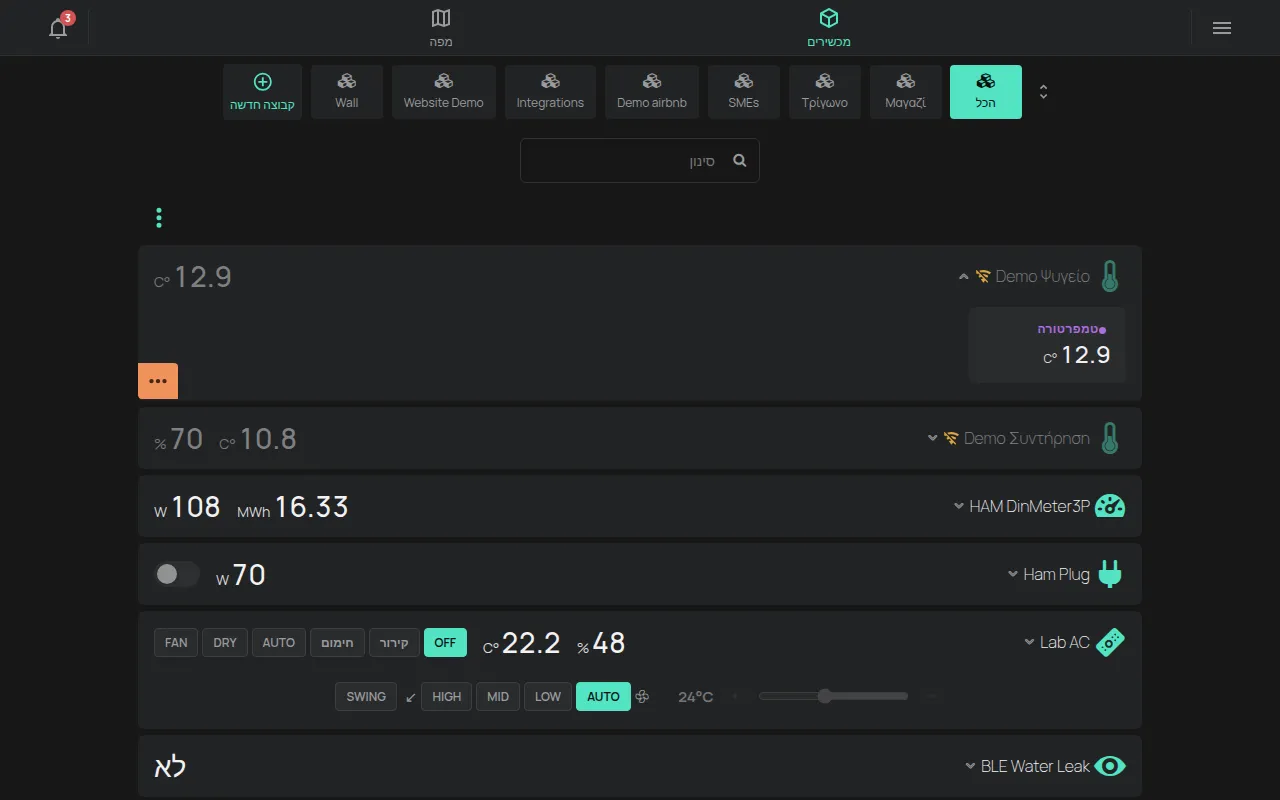Set Lab AC mode to חימום

[337, 642]
